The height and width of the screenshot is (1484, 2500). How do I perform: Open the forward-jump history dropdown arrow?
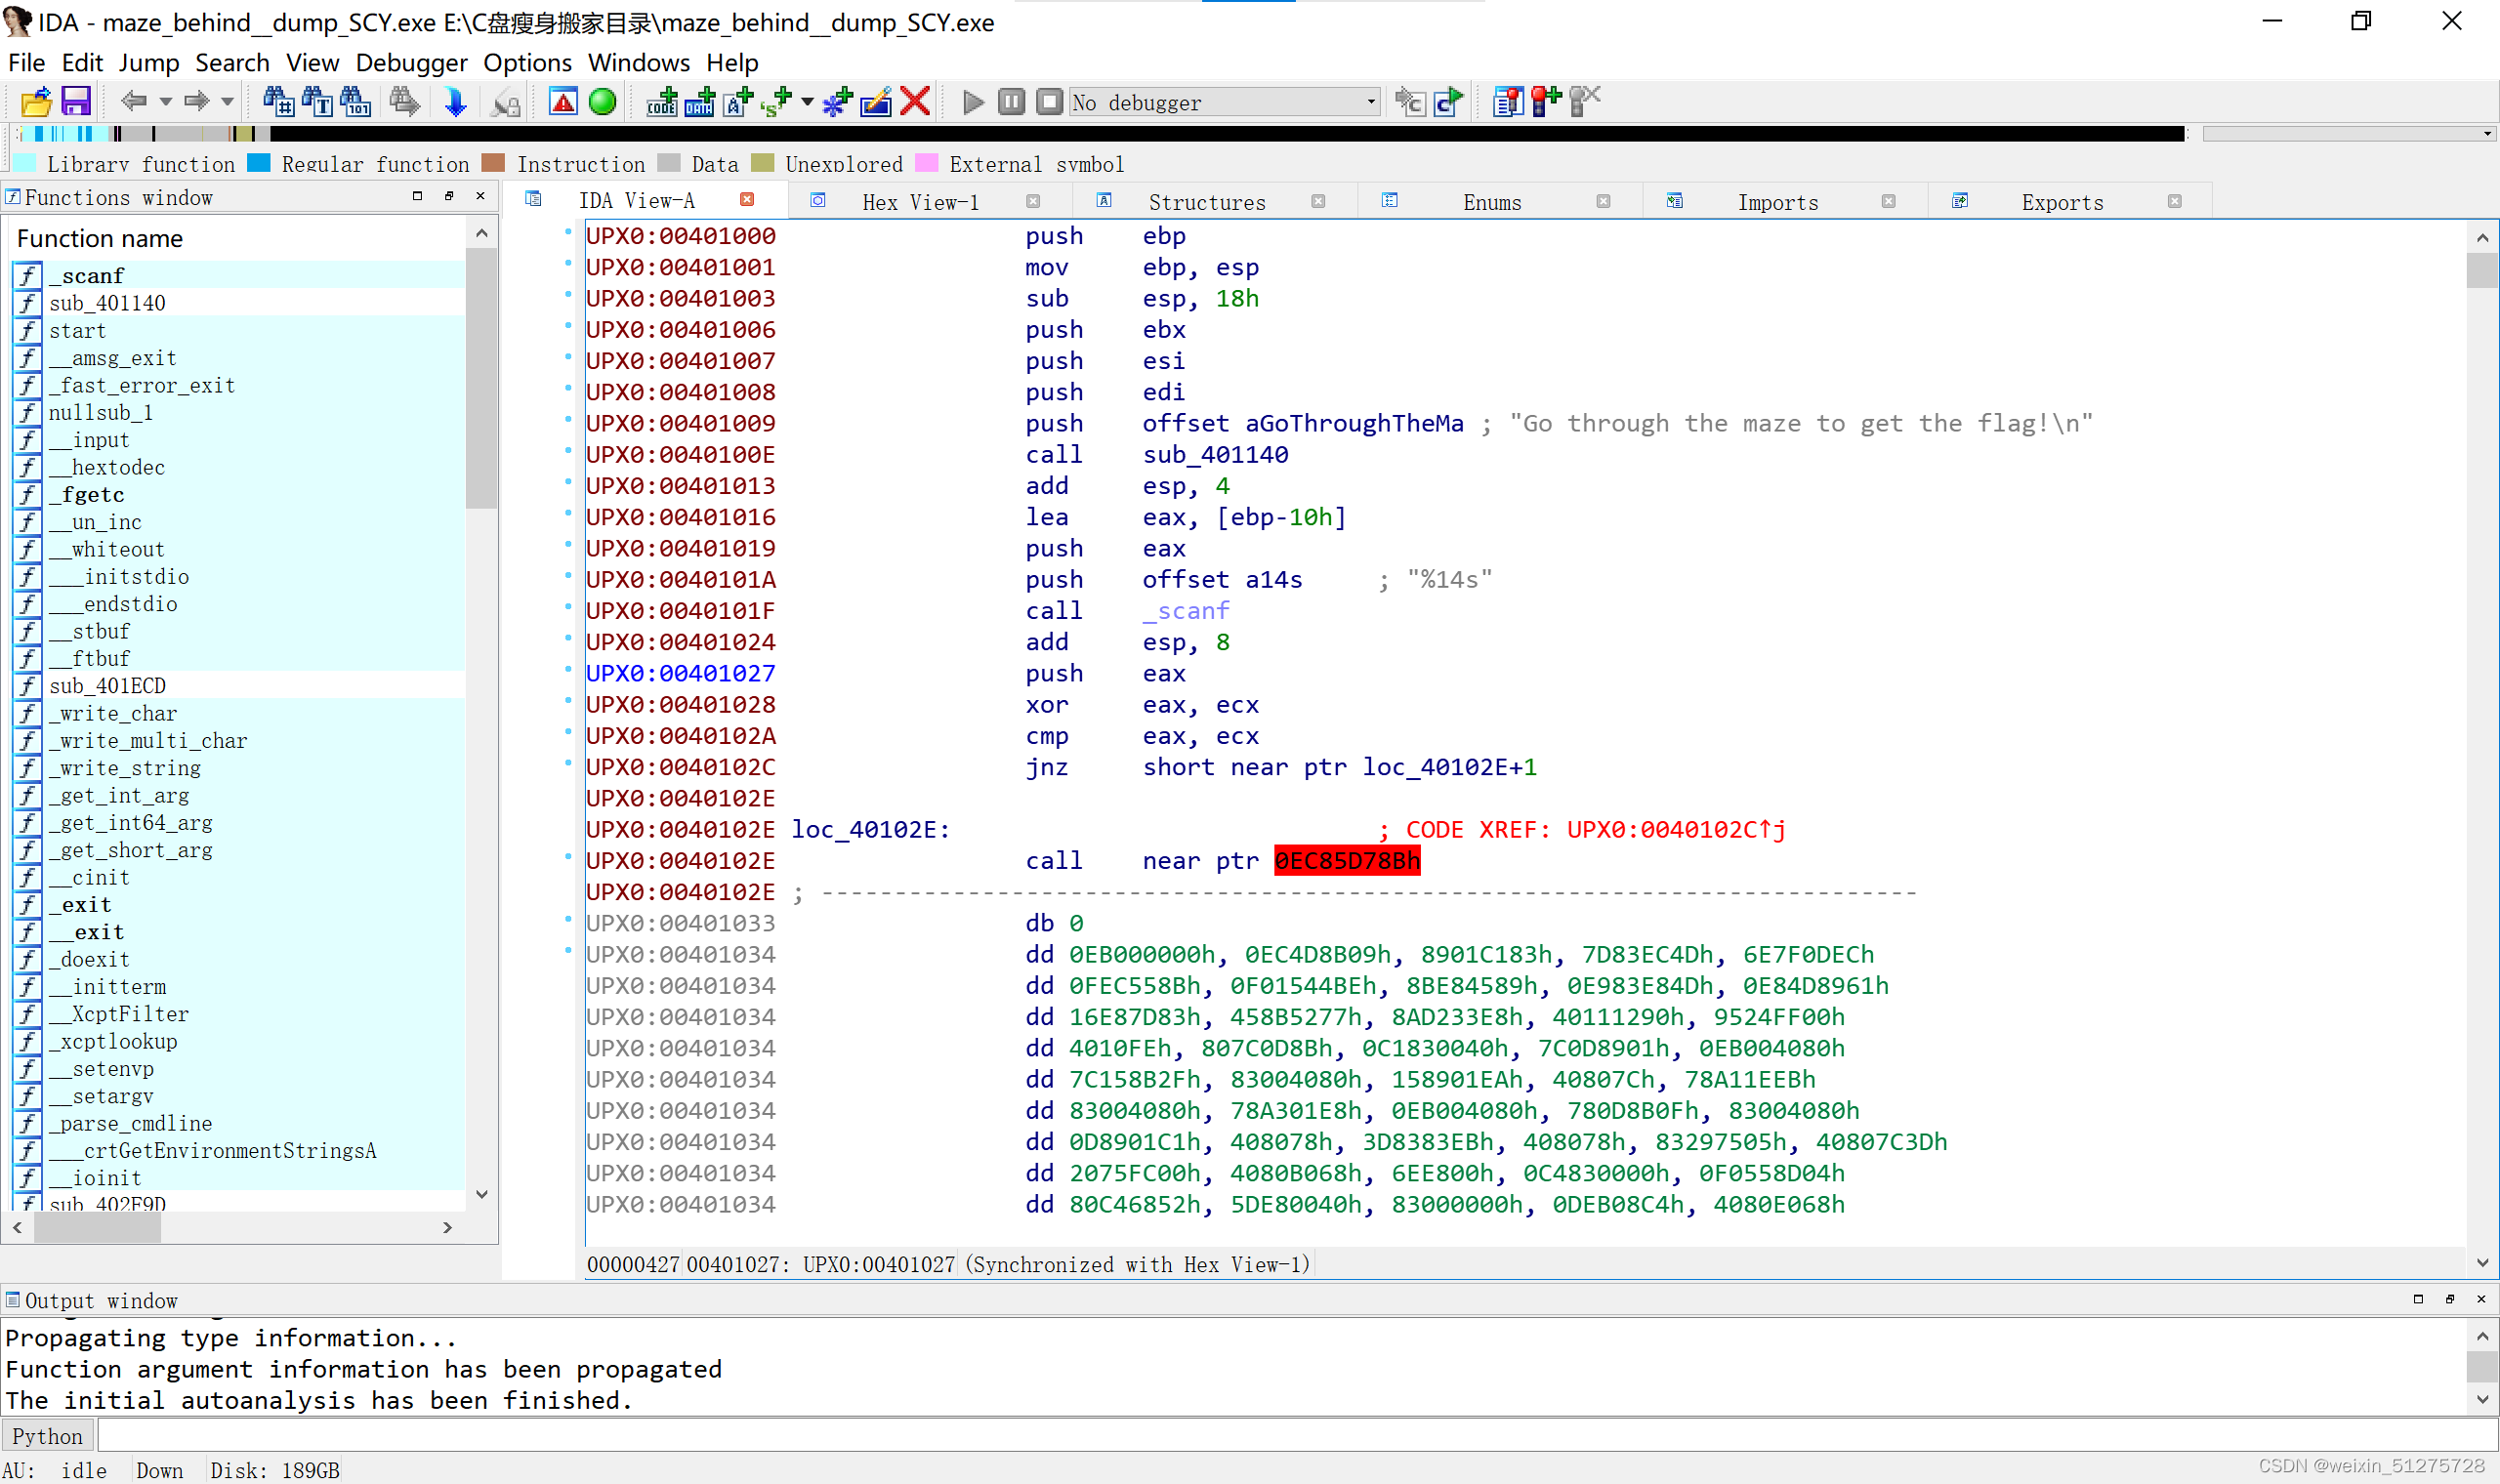pos(228,101)
